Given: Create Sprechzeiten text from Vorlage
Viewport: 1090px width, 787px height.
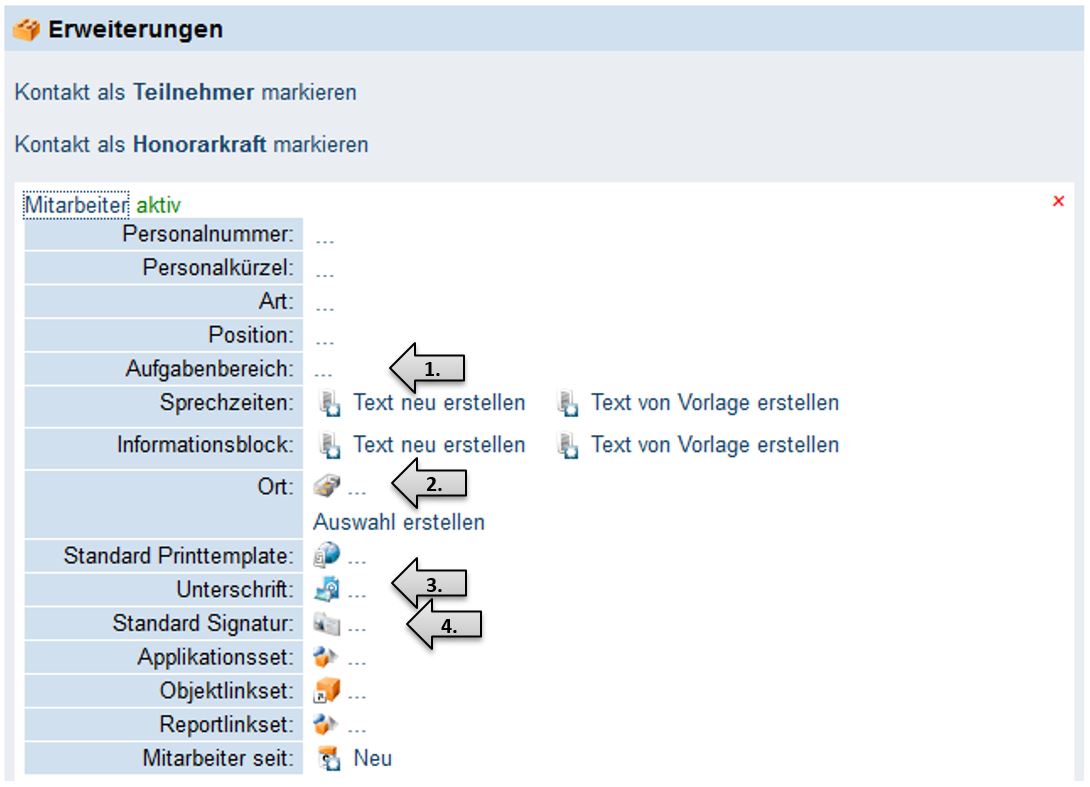Looking at the screenshot, I should [x=714, y=403].
